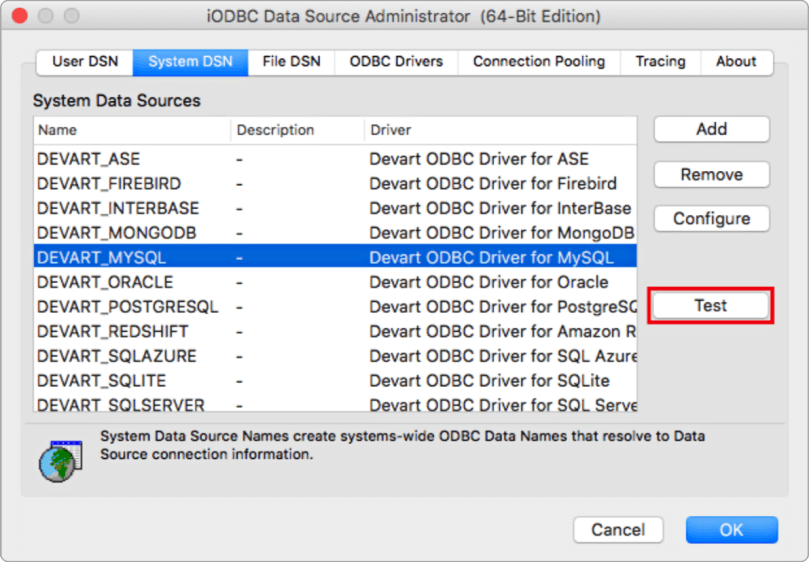Image resolution: width=809 pixels, height=562 pixels.
Task: Sort by the Driver column header
Action: click(500, 130)
